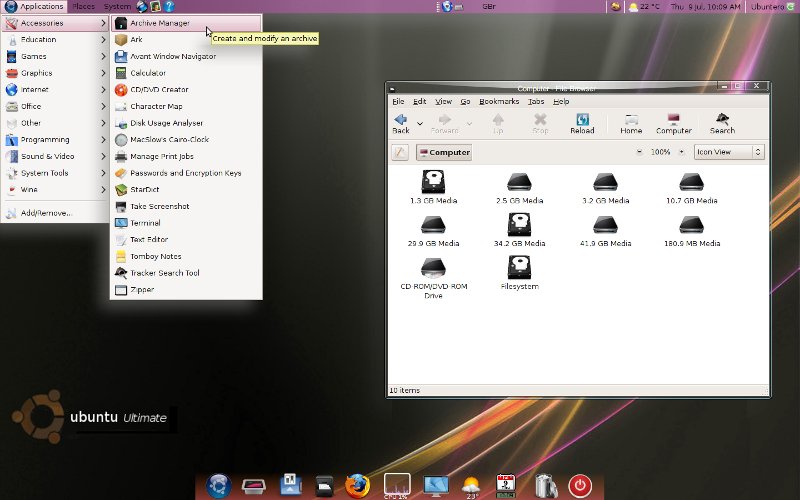Click the Reload toolbar button
This screenshot has height=500, width=800.
coord(582,124)
